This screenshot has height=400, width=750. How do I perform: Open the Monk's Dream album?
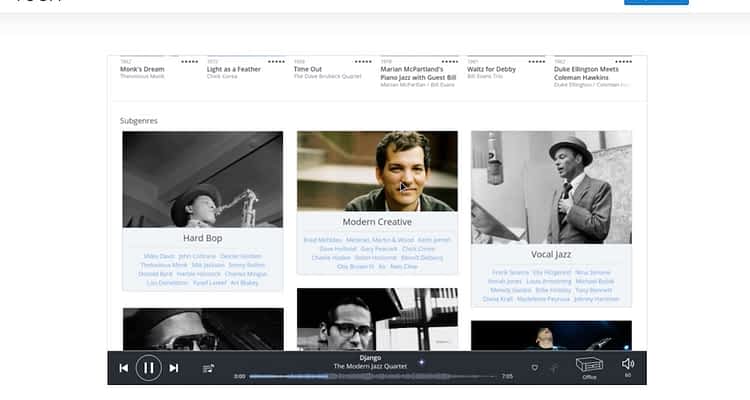coord(142,69)
